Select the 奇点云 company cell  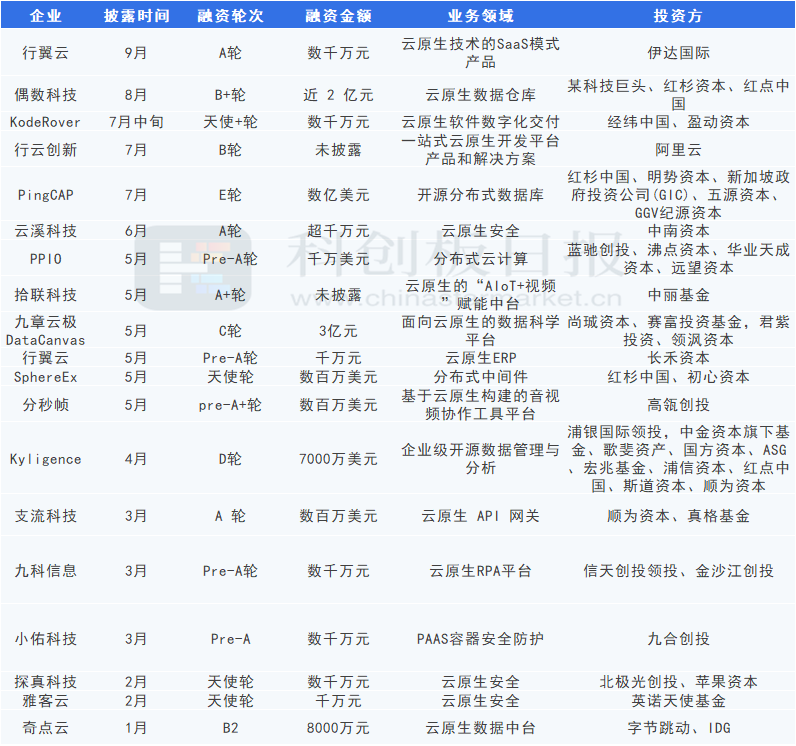click(46, 728)
